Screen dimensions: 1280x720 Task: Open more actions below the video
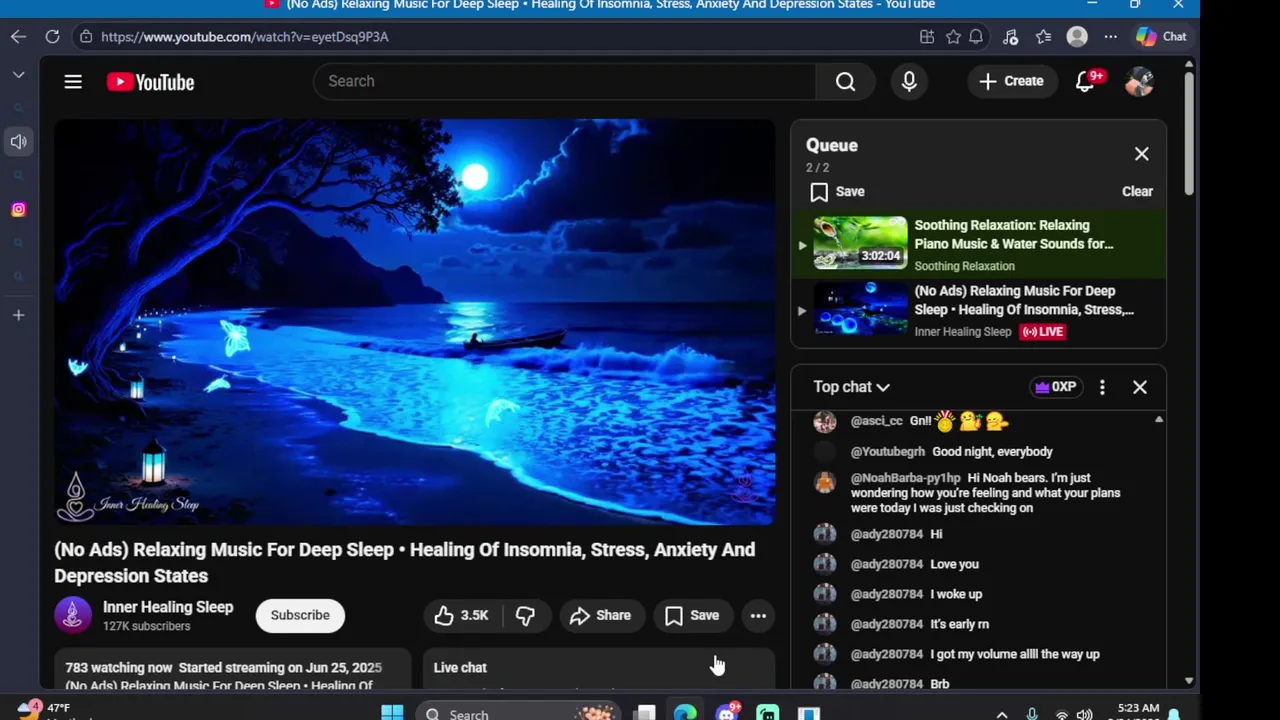758,616
